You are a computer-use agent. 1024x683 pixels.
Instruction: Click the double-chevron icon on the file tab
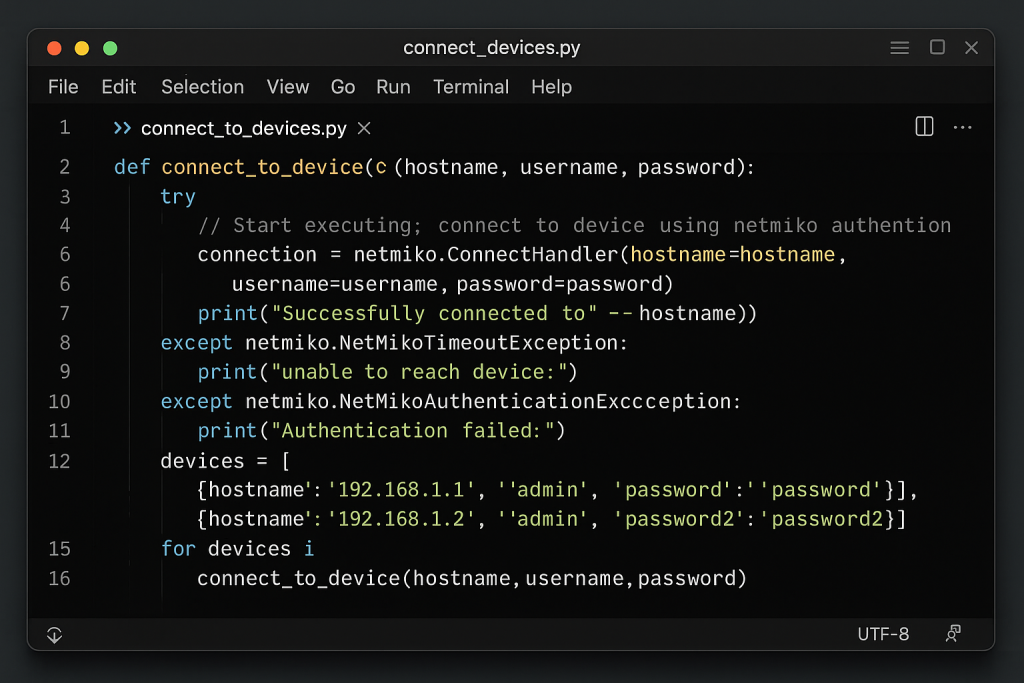[x=122, y=128]
